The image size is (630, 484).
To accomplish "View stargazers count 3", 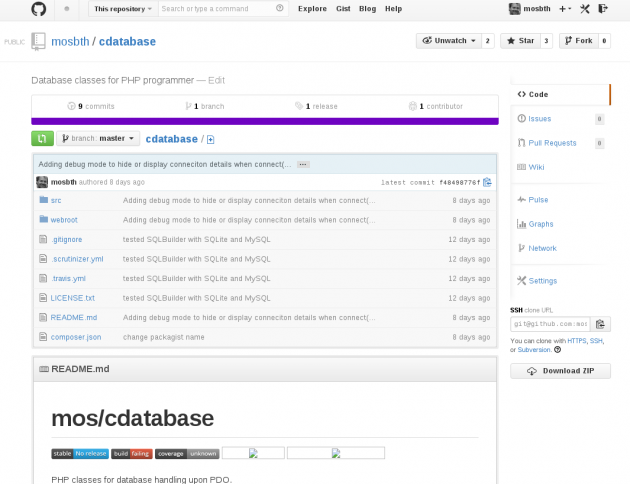I will point(546,41).
